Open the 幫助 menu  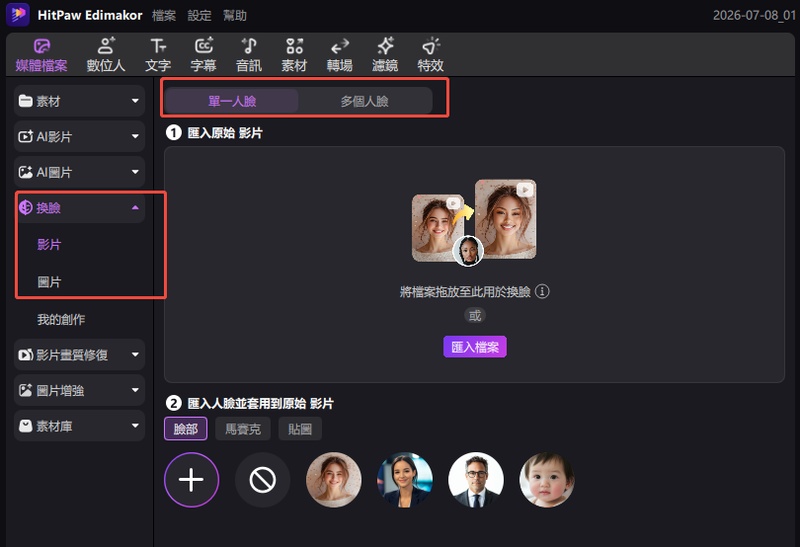click(235, 16)
